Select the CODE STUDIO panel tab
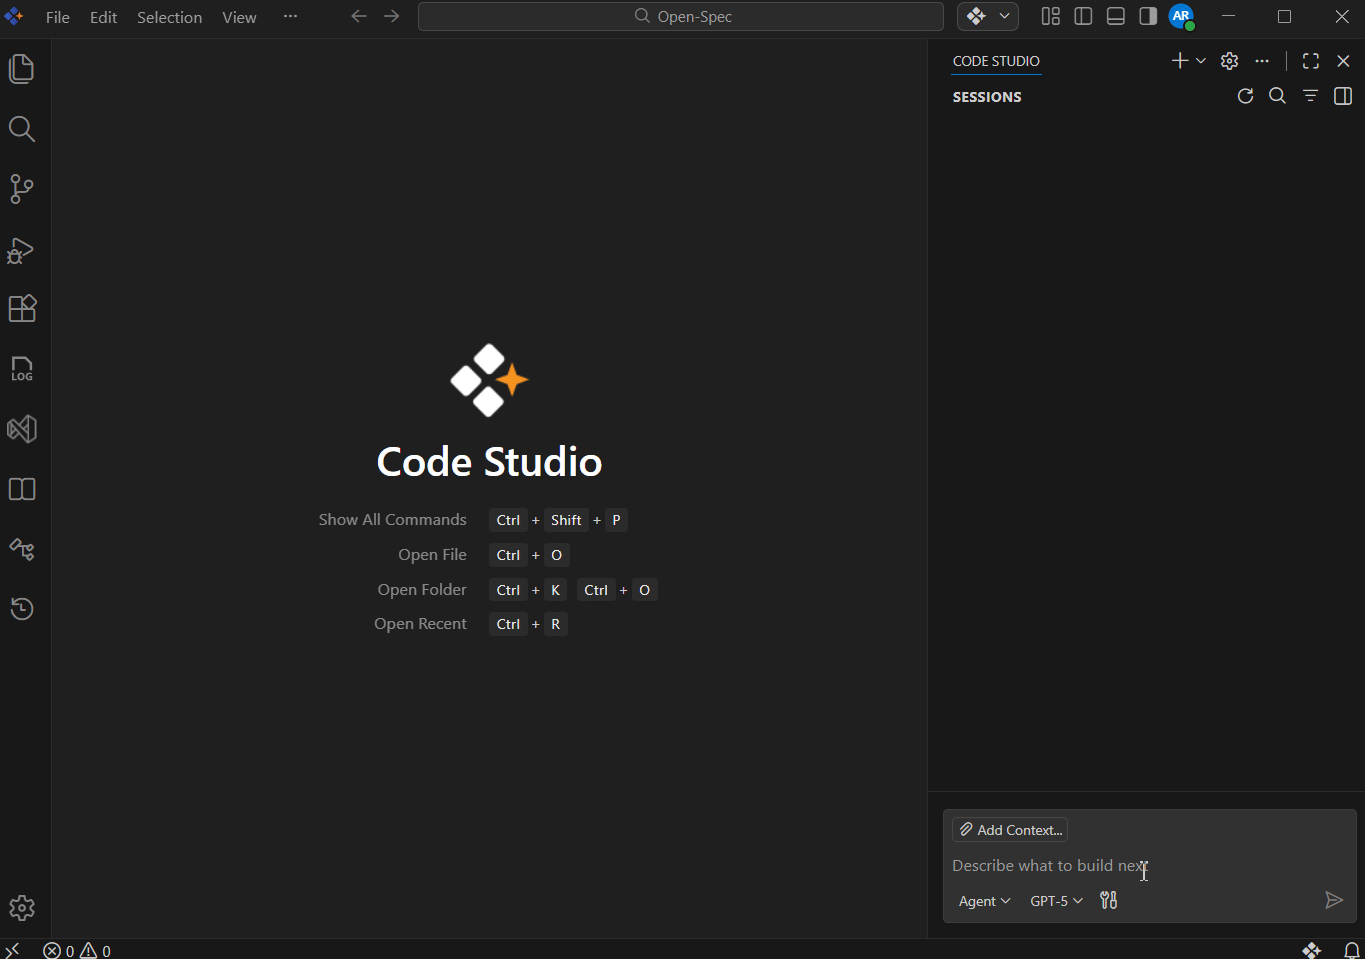1365x959 pixels. tap(996, 61)
